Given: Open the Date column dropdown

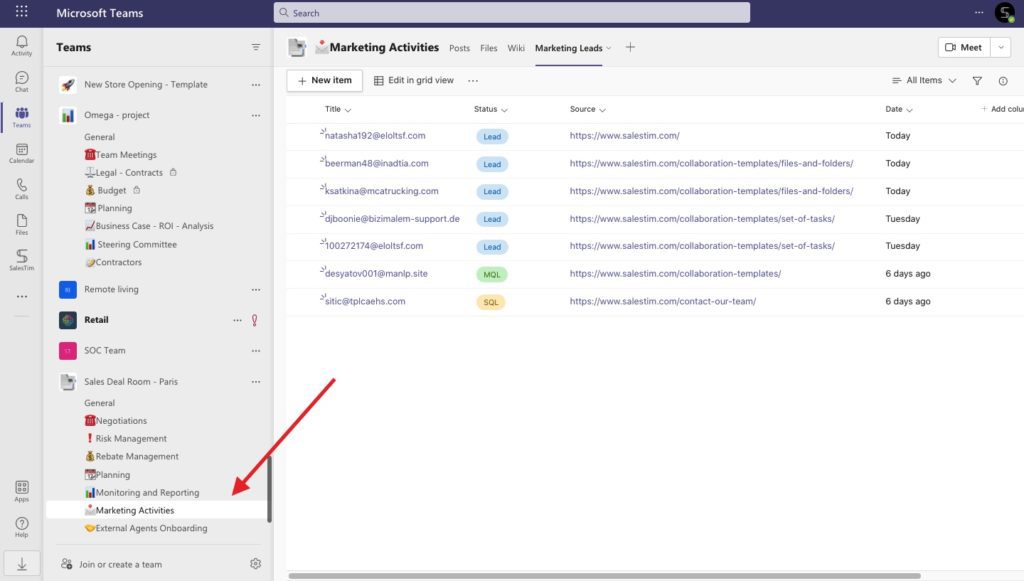Looking at the screenshot, I should 909,110.
